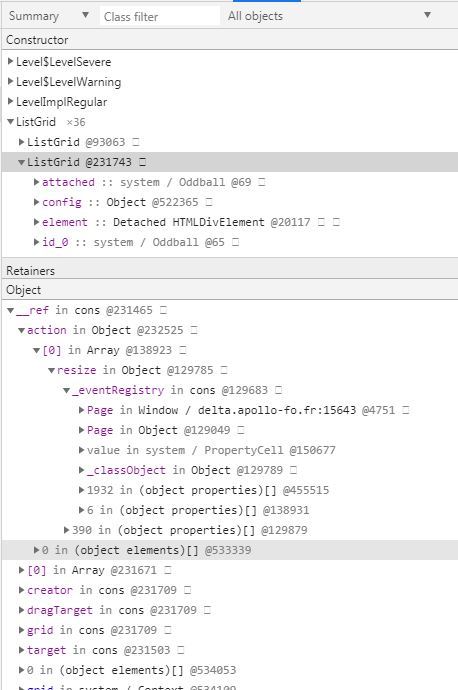458x690 pixels.
Task: Expand the config :: Object @522365 property
Action: [x=37, y=202]
